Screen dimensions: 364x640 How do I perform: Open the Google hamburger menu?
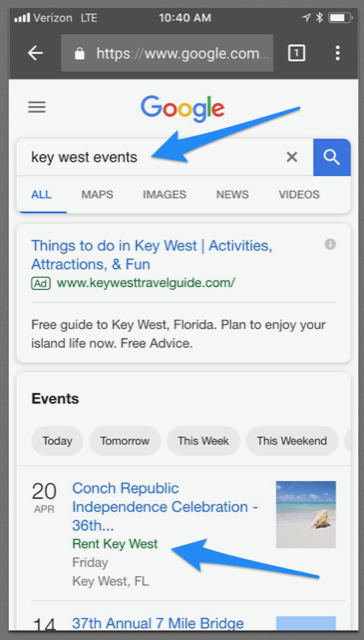coord(37,107)
